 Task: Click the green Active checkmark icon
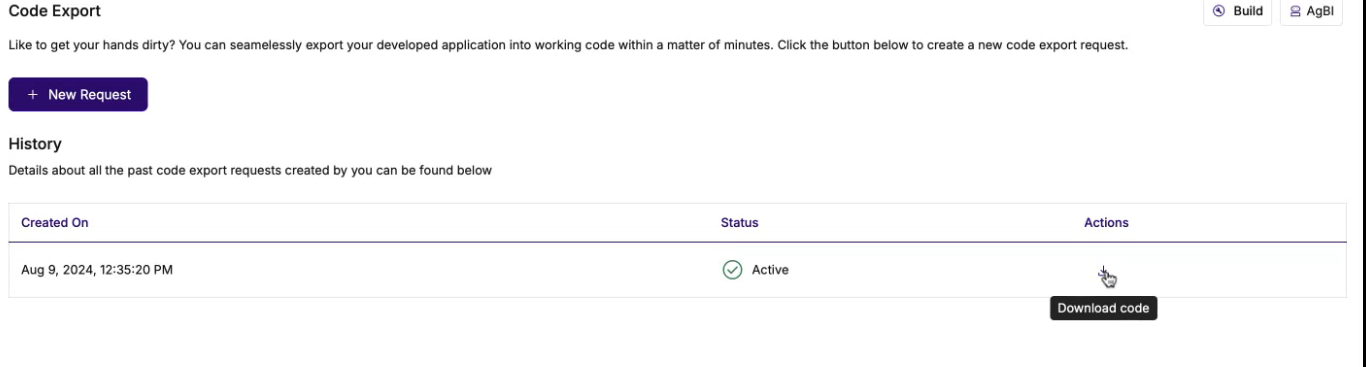coord(732,270)
